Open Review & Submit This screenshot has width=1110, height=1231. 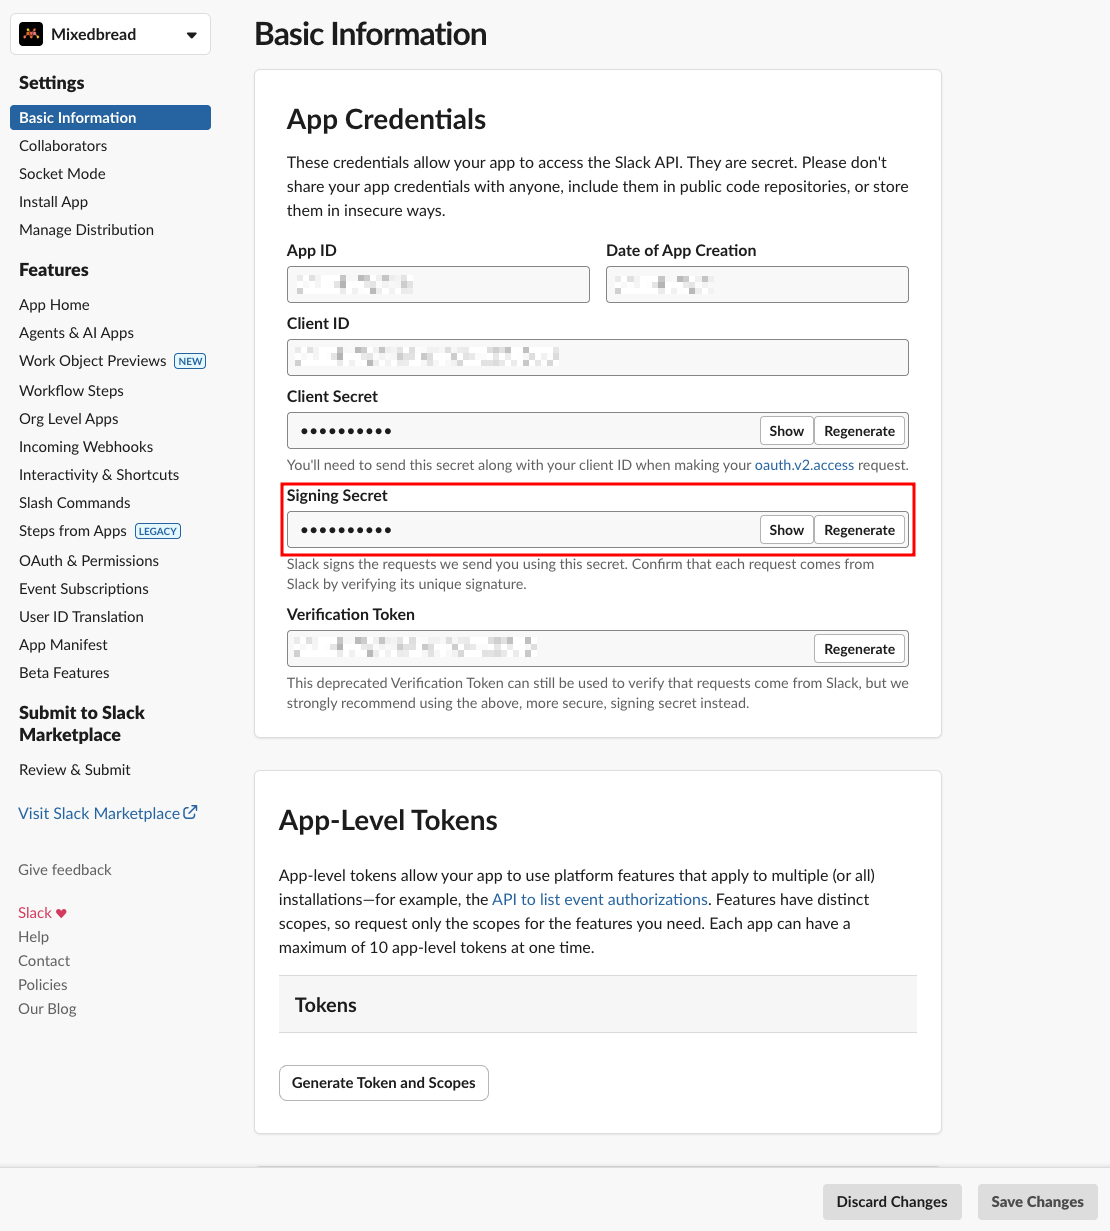74,770
